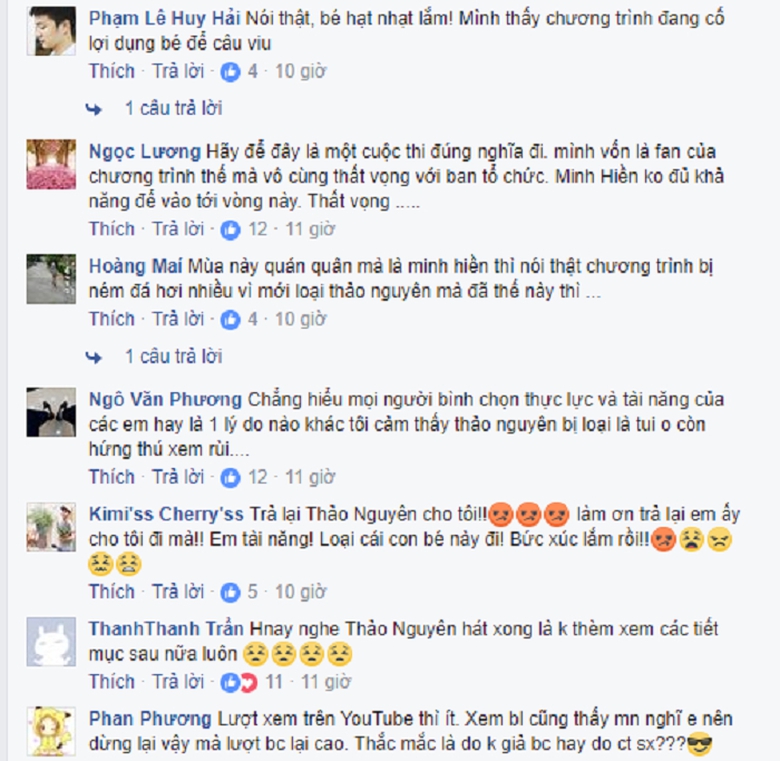Click like reaction icon on Ngô Văn Phương's comment
The width and height of the screenshot is (780, 761).
click(230, 478)
